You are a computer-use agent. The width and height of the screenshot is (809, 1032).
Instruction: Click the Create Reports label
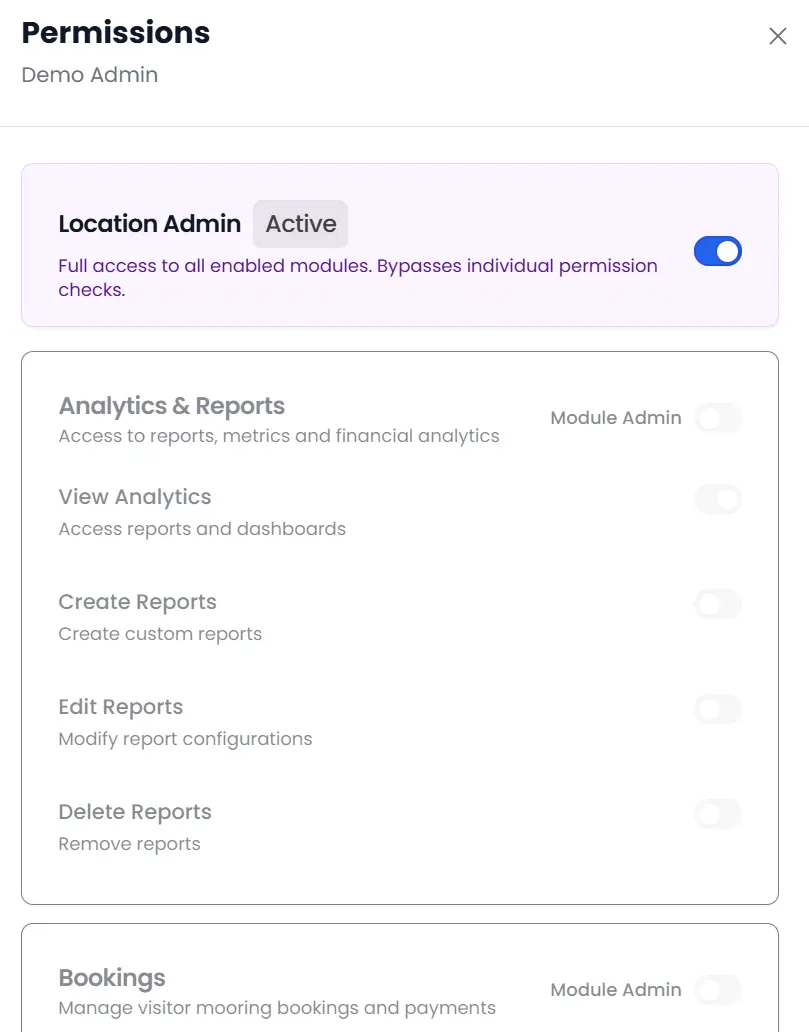pyautogui.click(x=137, y=602)
